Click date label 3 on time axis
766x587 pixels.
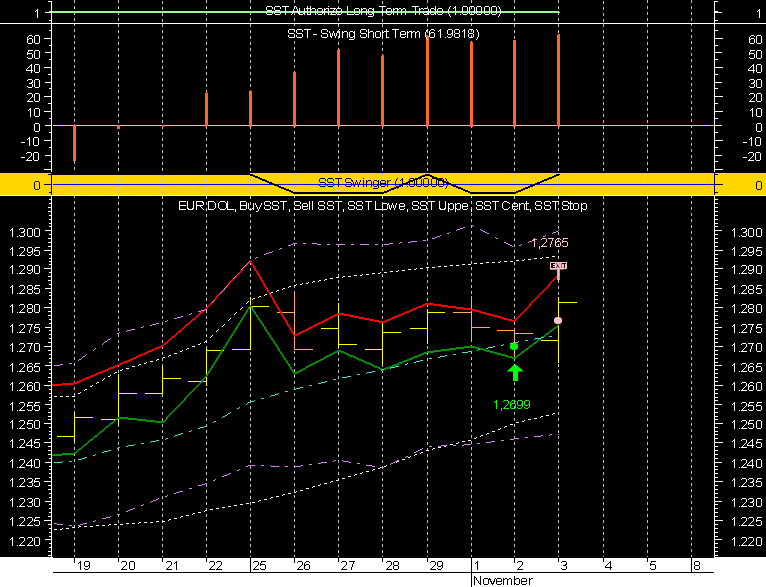pos(564,566)
